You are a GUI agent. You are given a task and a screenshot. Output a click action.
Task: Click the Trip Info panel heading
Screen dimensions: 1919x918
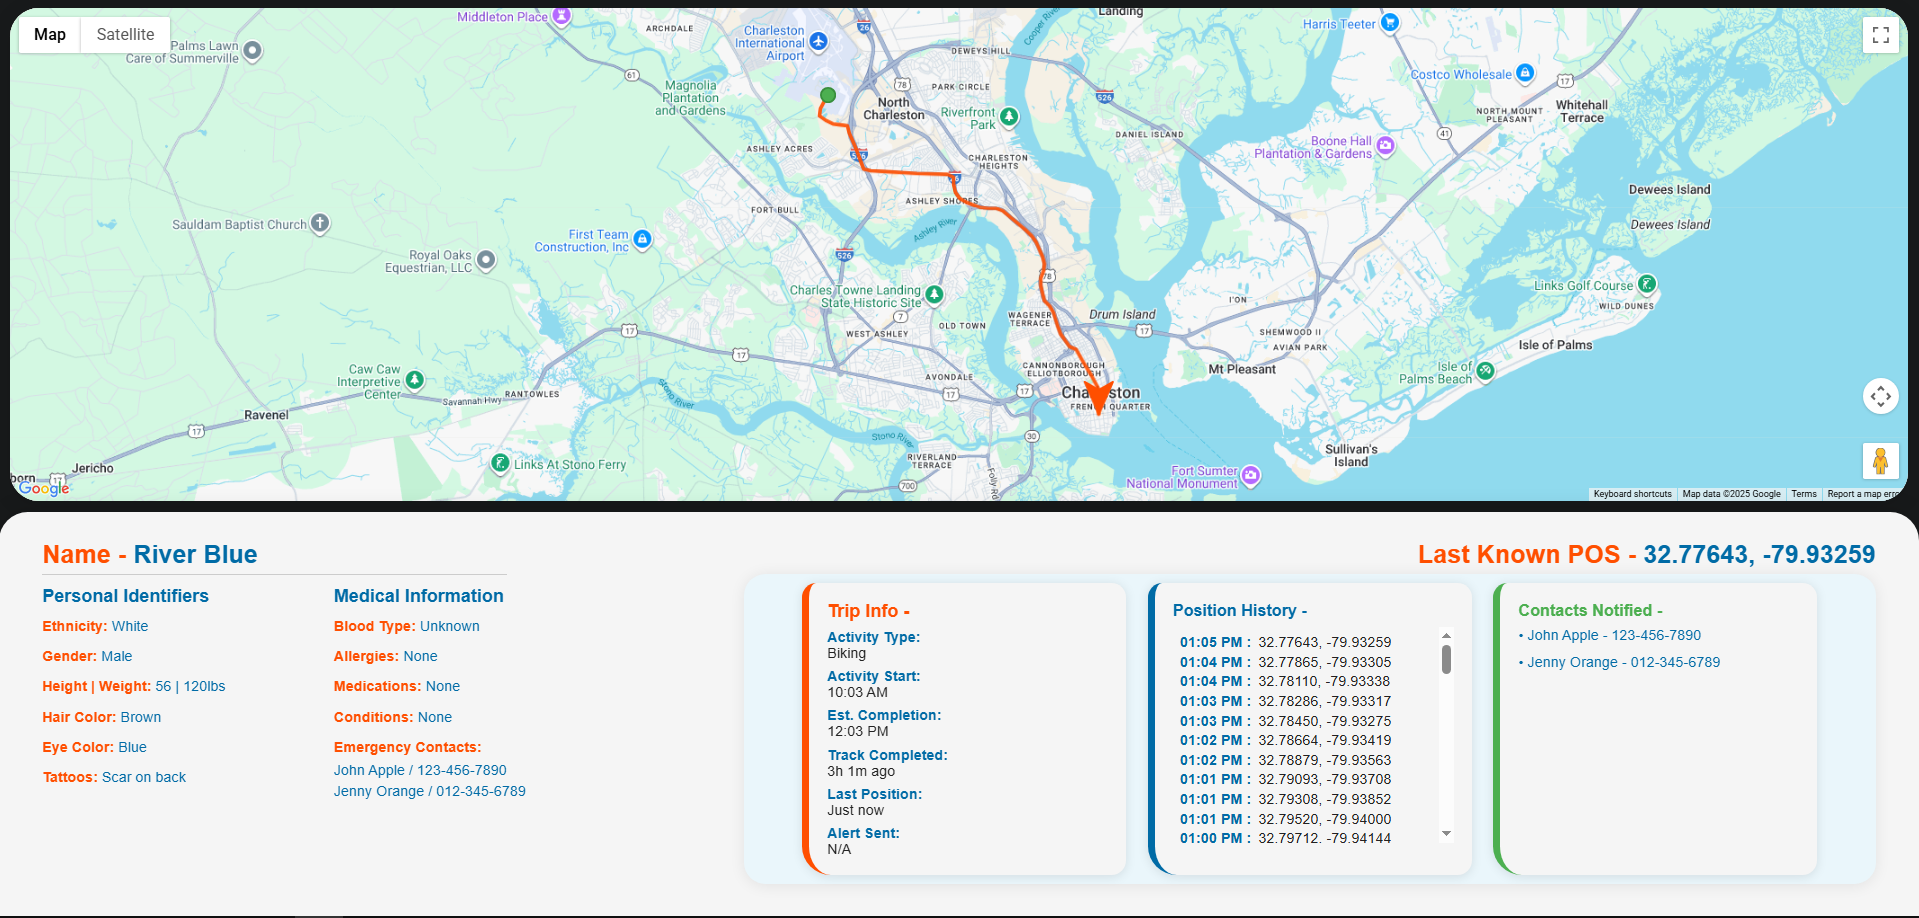pyautogui.click(x=868, y=611)
